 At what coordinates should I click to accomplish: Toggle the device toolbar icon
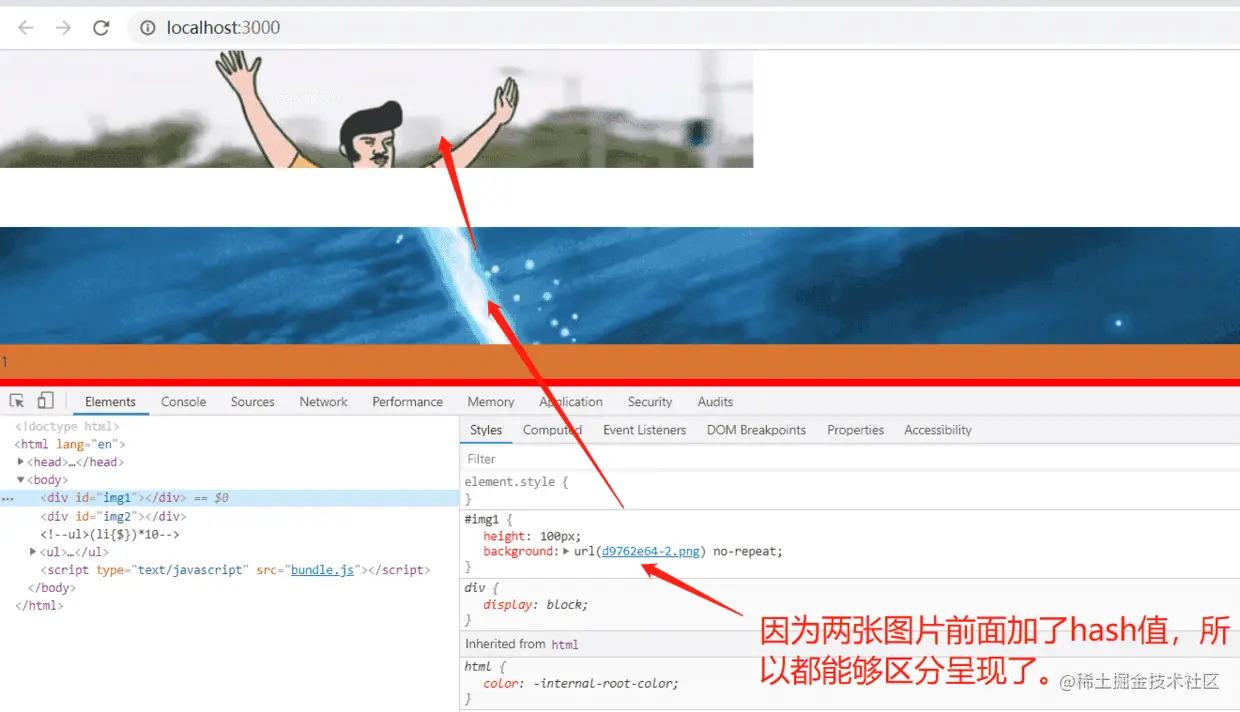45,401
